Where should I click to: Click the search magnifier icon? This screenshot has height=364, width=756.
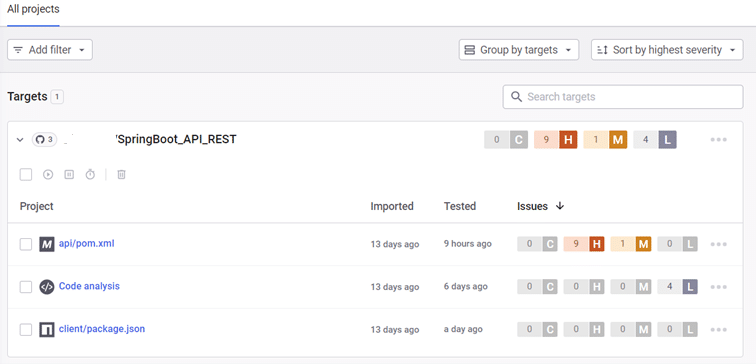pyautogui.click(x=516, y=97)
